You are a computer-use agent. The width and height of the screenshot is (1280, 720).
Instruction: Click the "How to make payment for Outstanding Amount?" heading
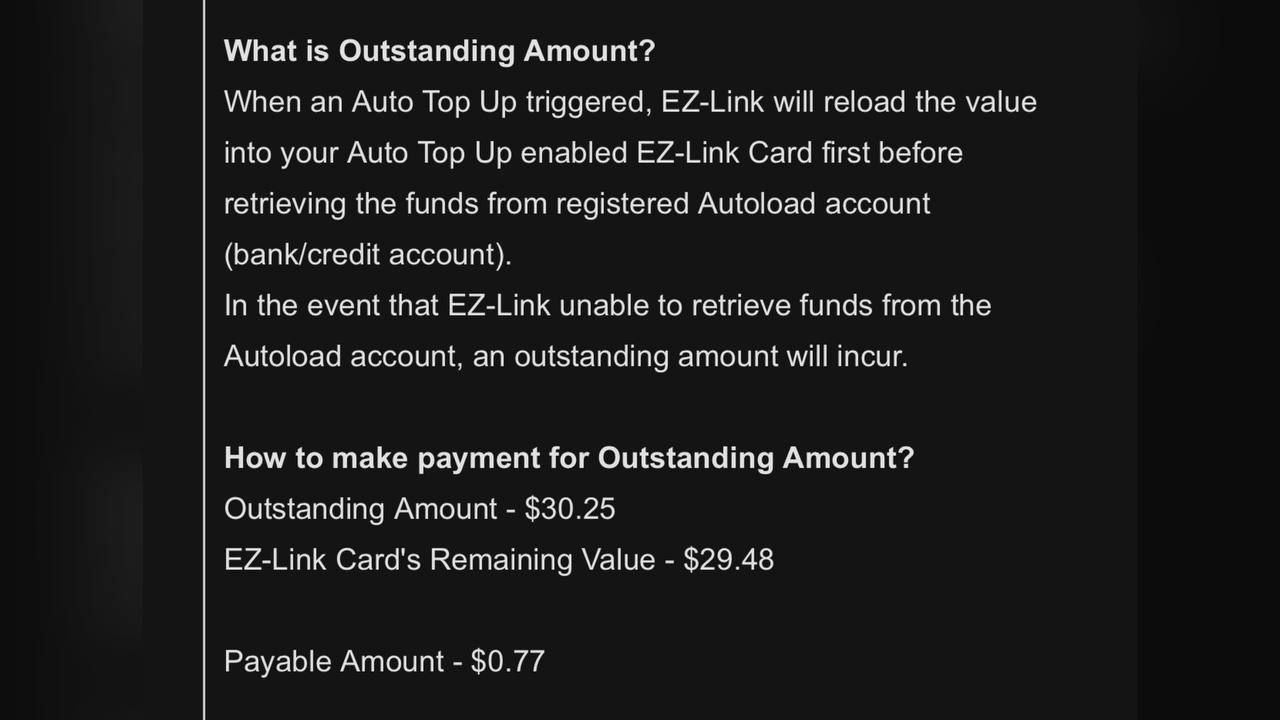tap(569, 458)
